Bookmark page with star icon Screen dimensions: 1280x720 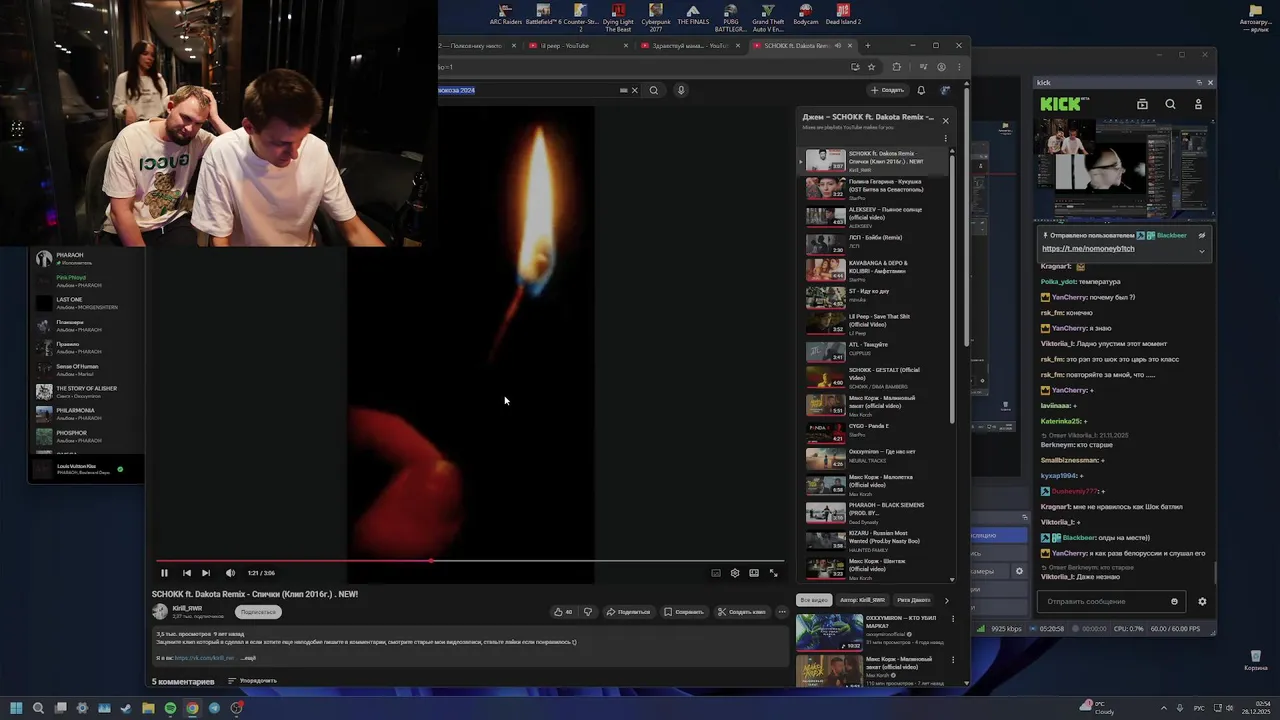(x=872, y=67)
